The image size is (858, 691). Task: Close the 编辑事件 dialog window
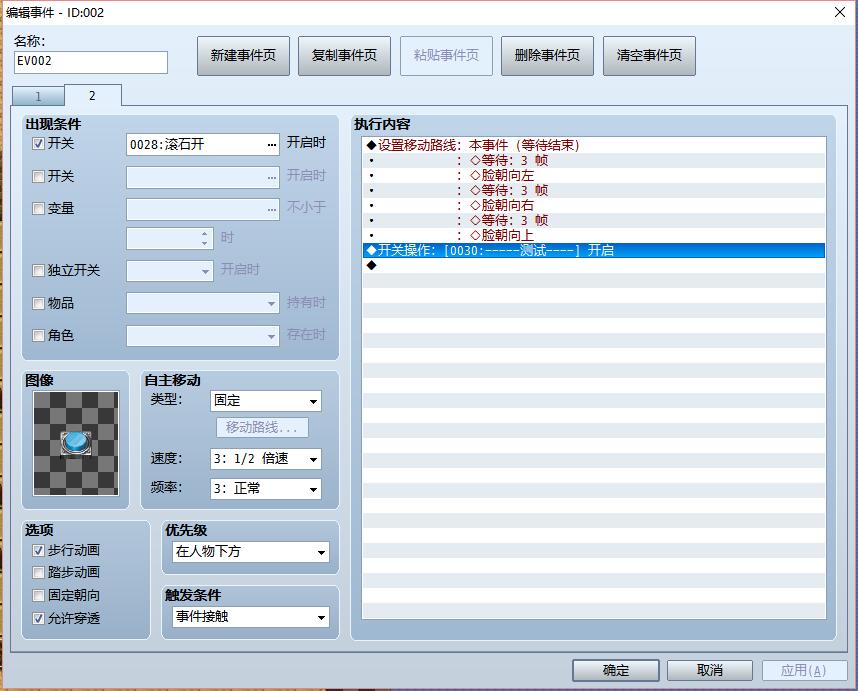[x=840, y=12]
